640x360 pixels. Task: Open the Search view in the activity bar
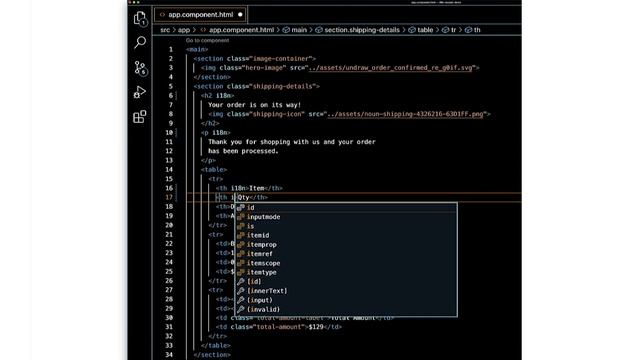pyautogui.click(x=140, y=42)
